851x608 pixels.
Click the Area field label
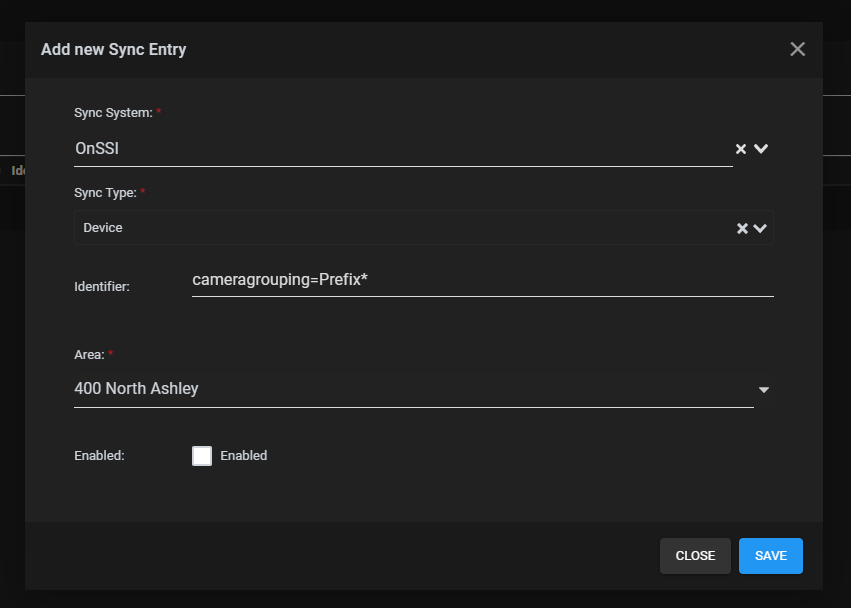click(x=89, y=354)
